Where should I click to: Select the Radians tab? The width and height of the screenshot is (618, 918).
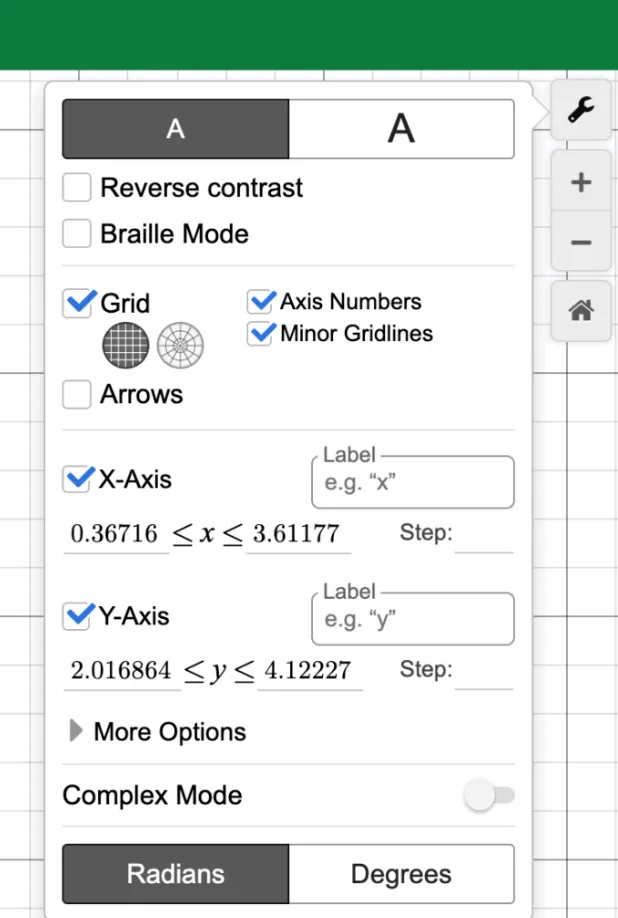[x=175, y=872]
